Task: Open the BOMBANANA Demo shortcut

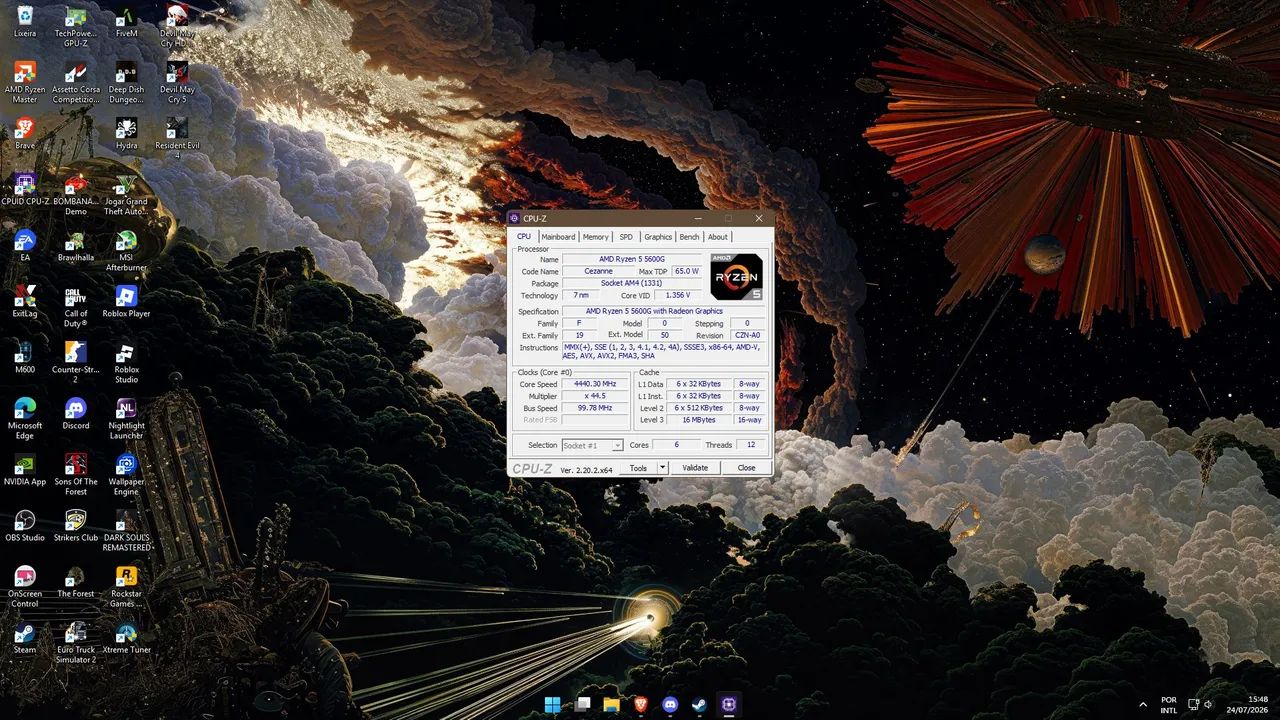Action: 76,195
